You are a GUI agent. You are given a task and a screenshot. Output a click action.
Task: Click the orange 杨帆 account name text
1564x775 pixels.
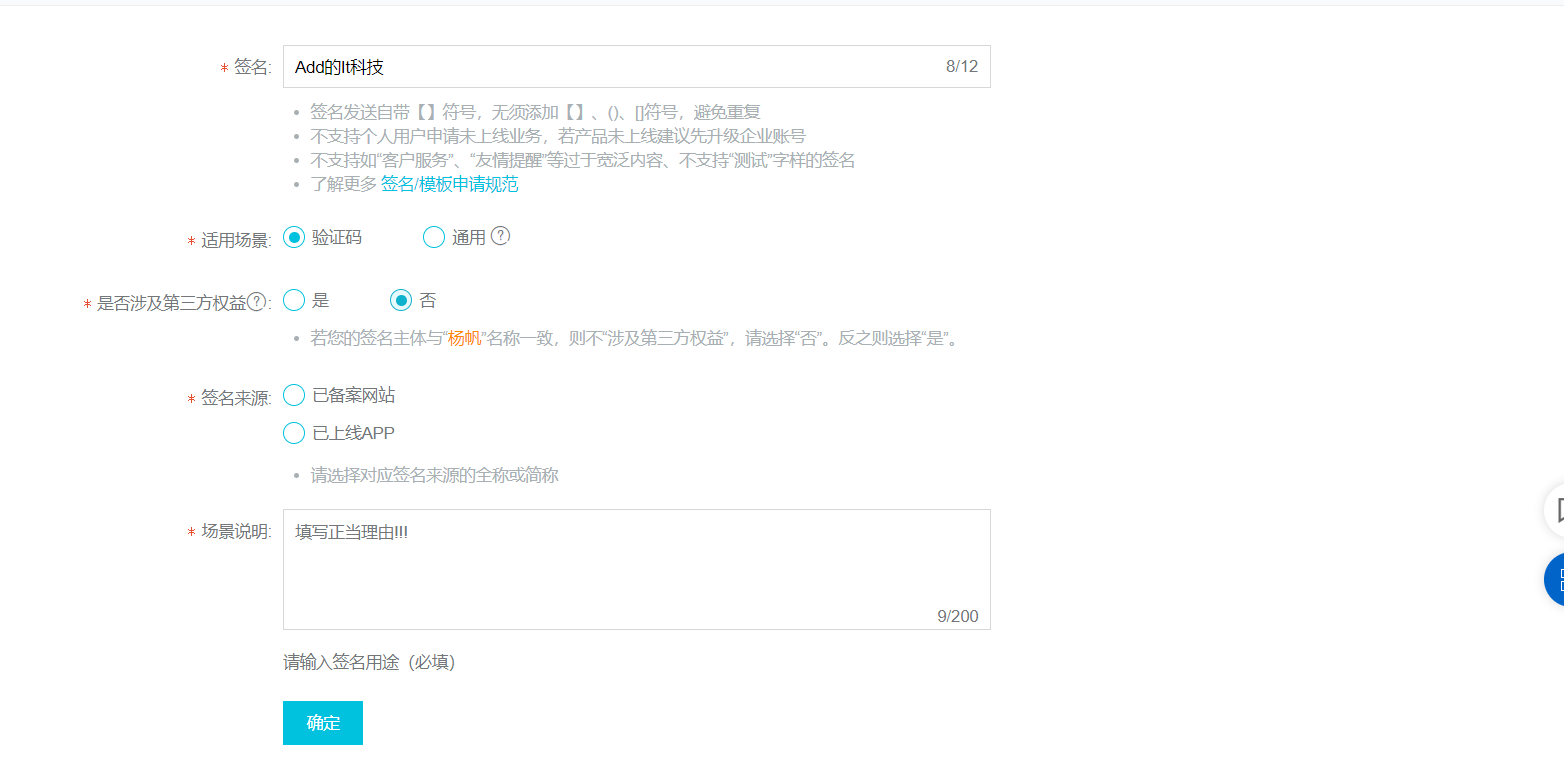(x=465, y=338)
